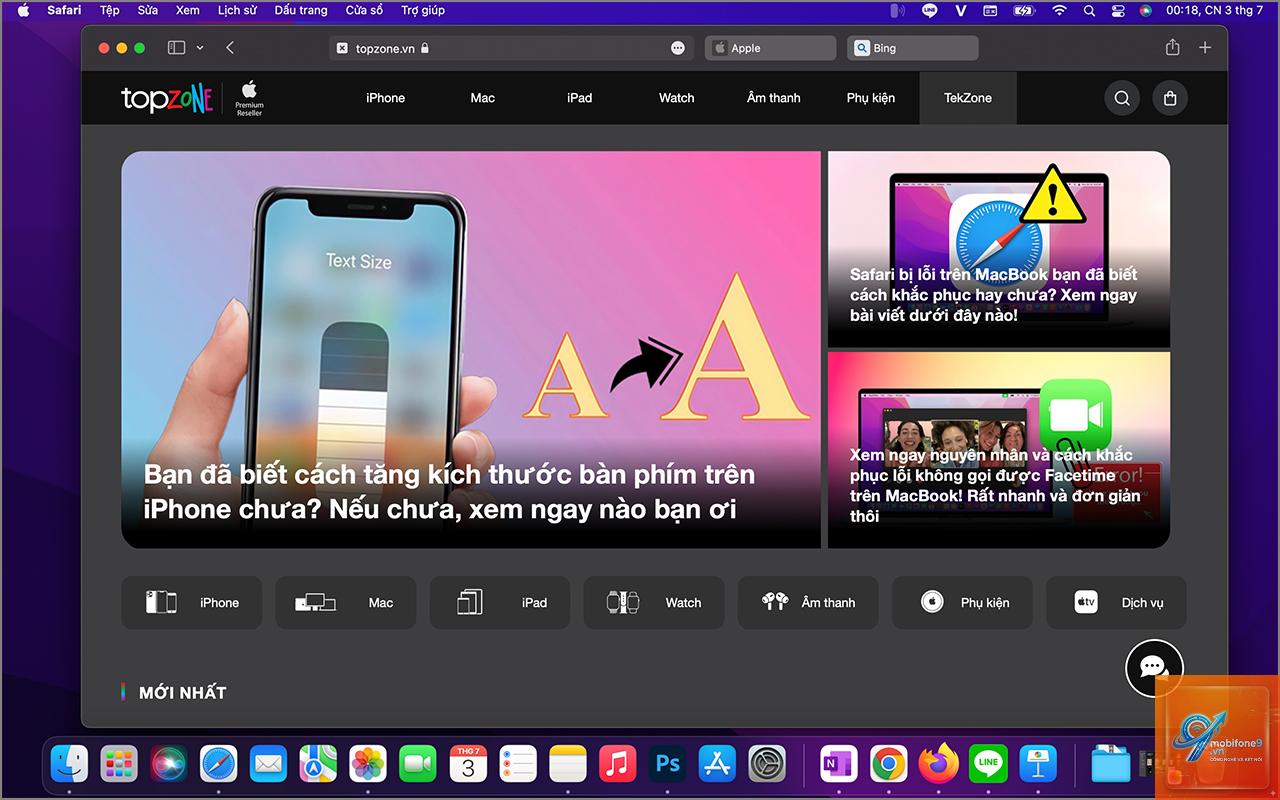Open FaceTime from the Dock
The height and width of the screenshot is (800, 1280).
click(x=418, y=765)
